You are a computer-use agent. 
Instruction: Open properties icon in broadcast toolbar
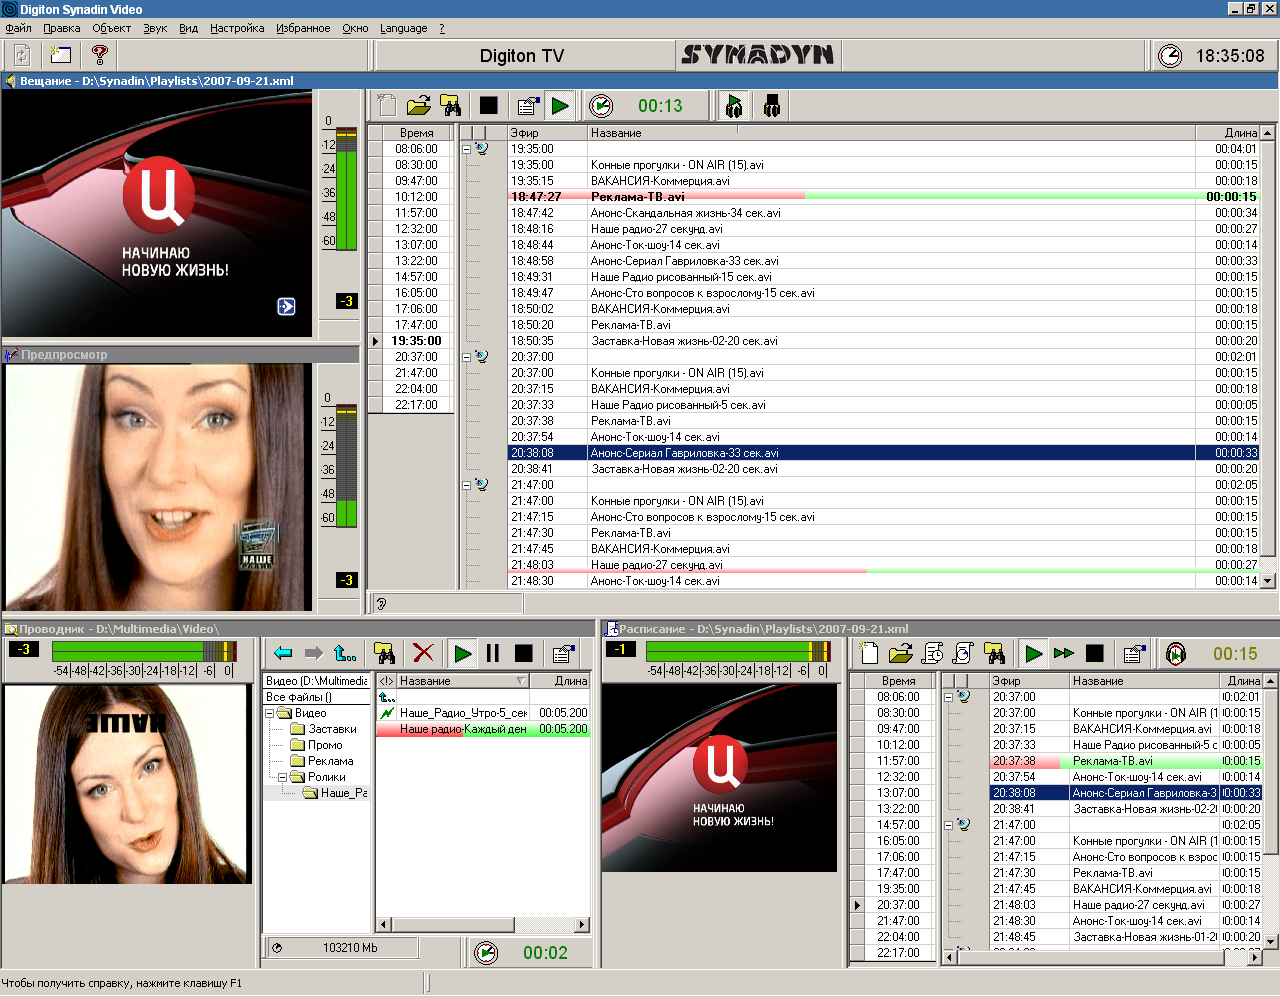(527, 106)
